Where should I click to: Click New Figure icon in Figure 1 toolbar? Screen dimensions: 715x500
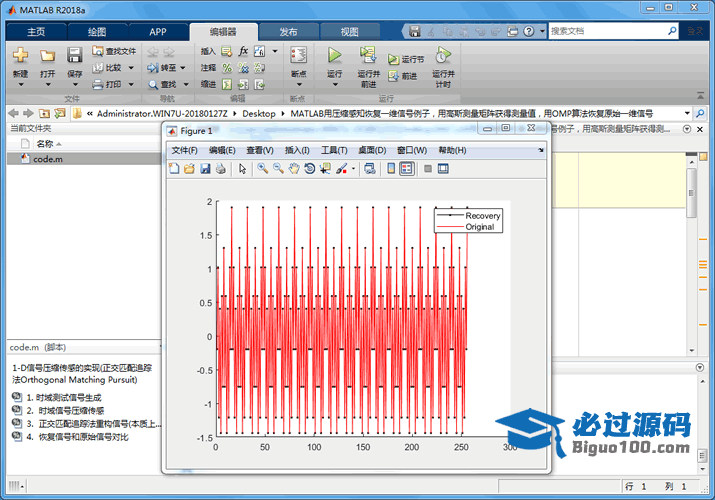[174, 169]
